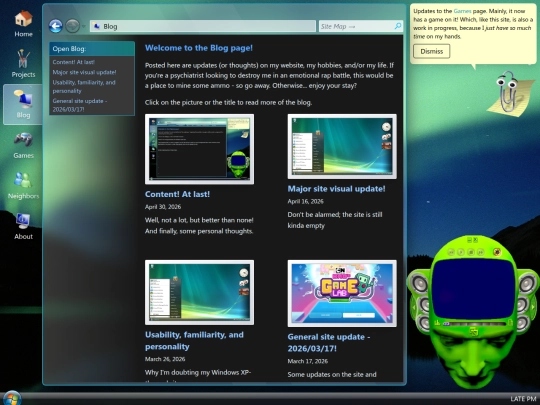Viewport: 540px width, 405px height.
Task: Click the 'April 16, 2026' post date
Action: 305,201
